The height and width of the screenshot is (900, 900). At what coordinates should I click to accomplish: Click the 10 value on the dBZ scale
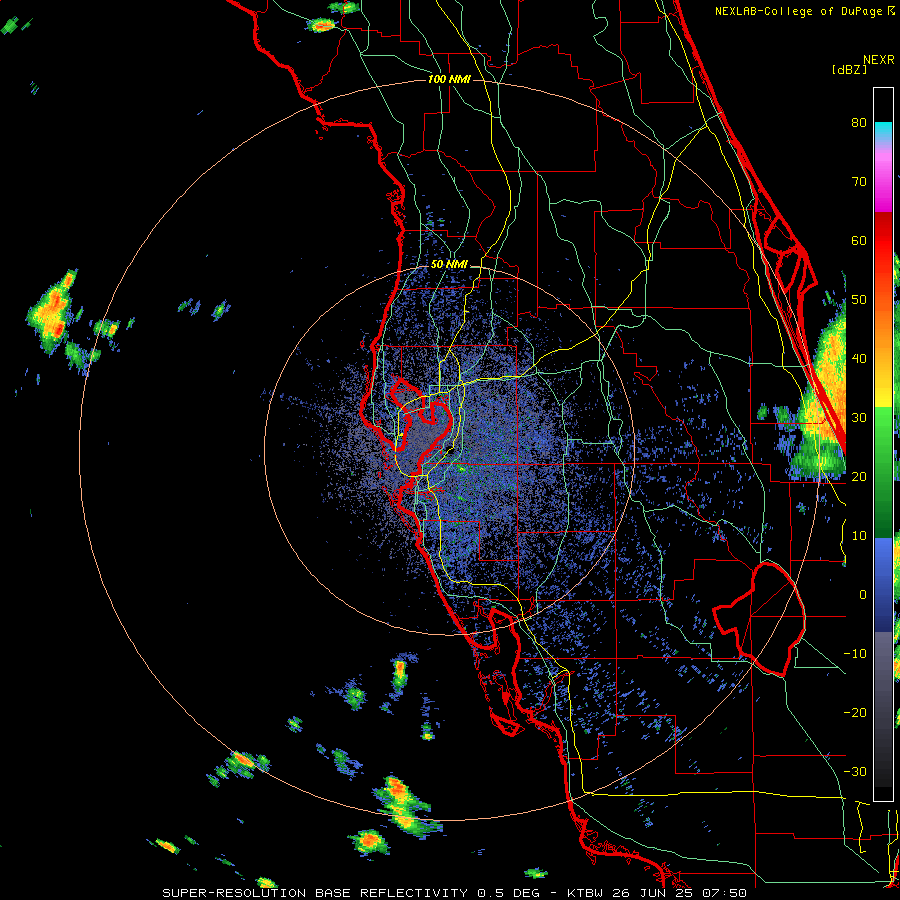click(x=859, y=536)
